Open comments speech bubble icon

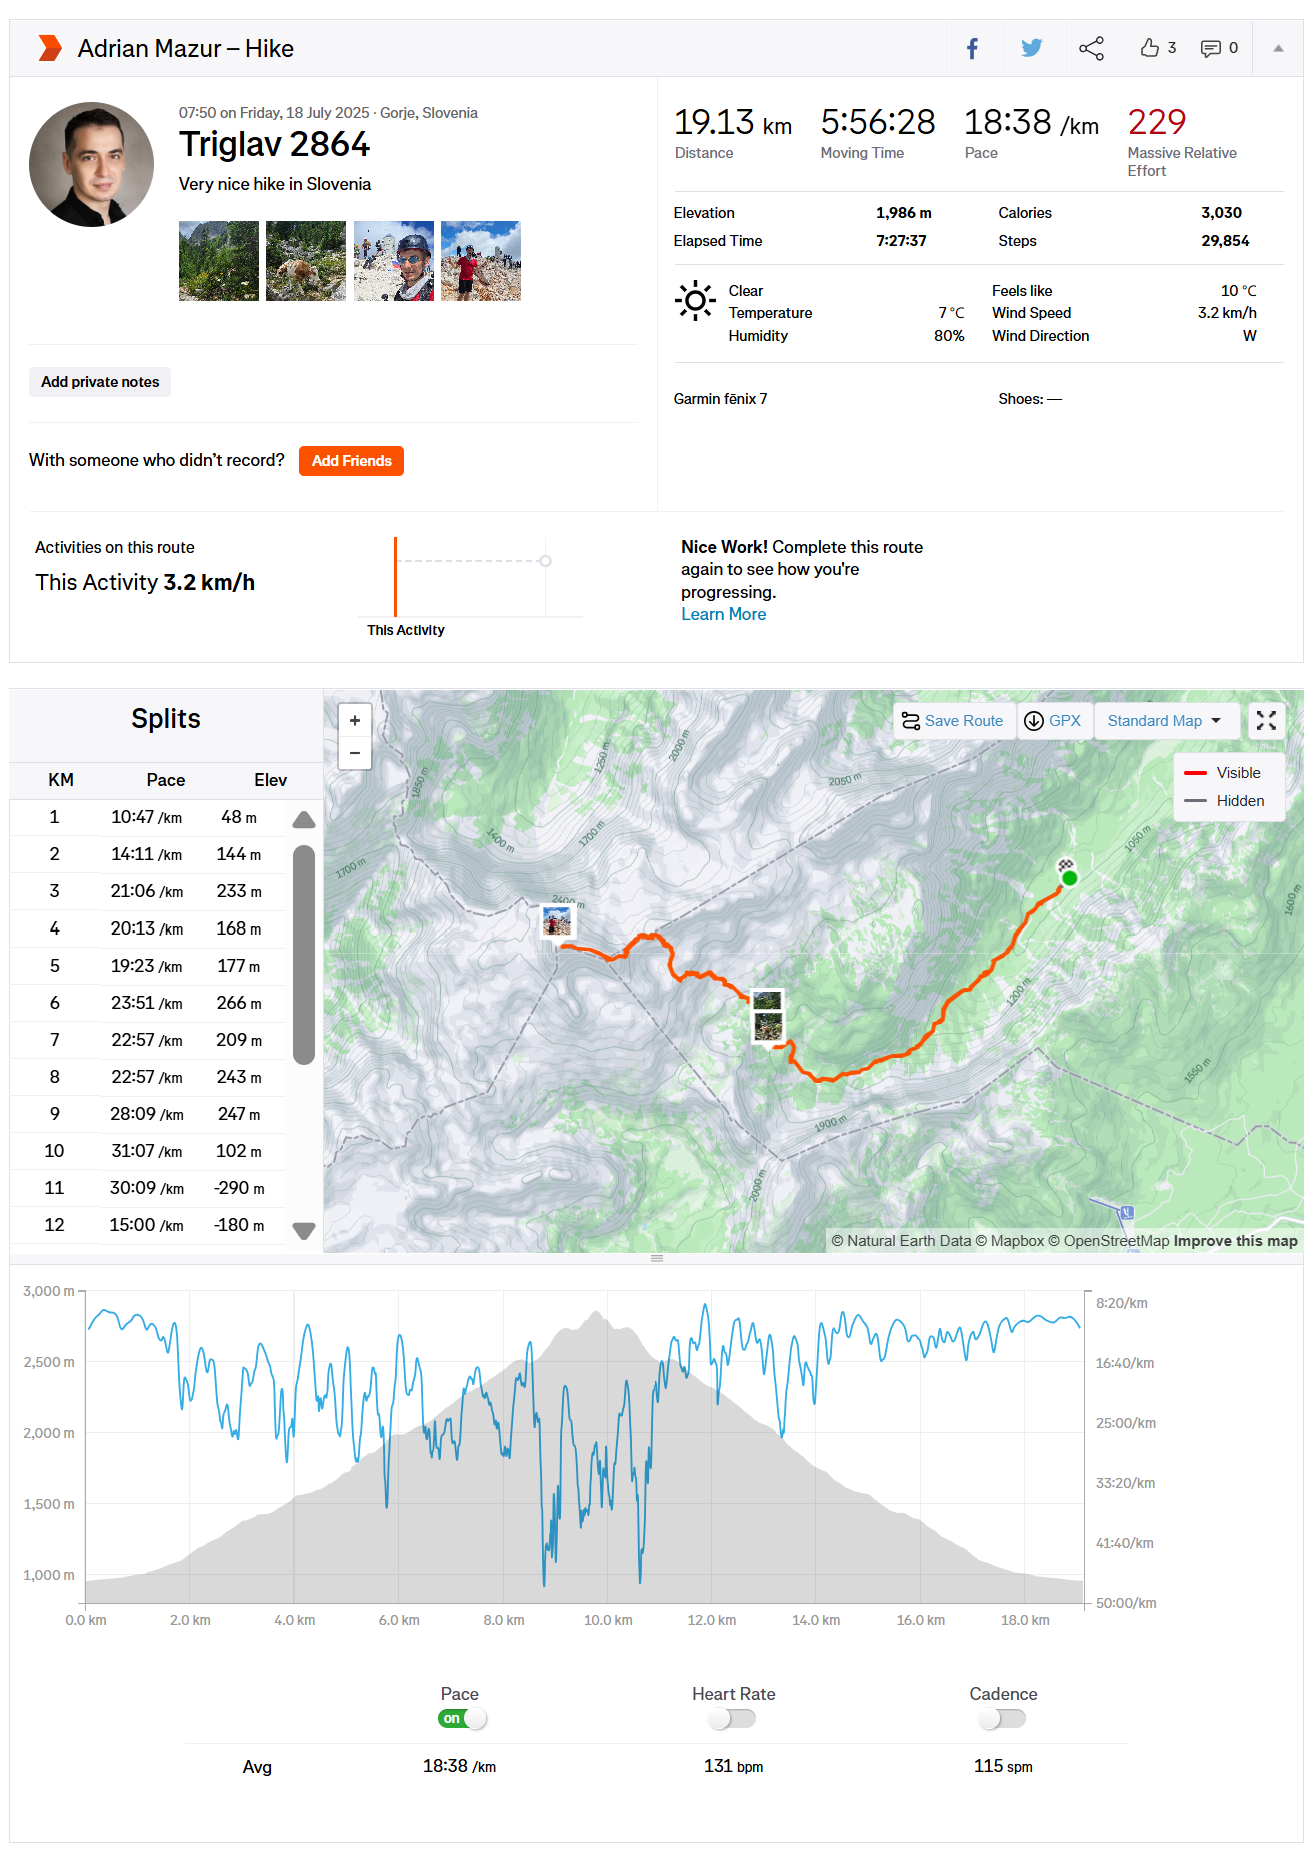(1211, 48)
